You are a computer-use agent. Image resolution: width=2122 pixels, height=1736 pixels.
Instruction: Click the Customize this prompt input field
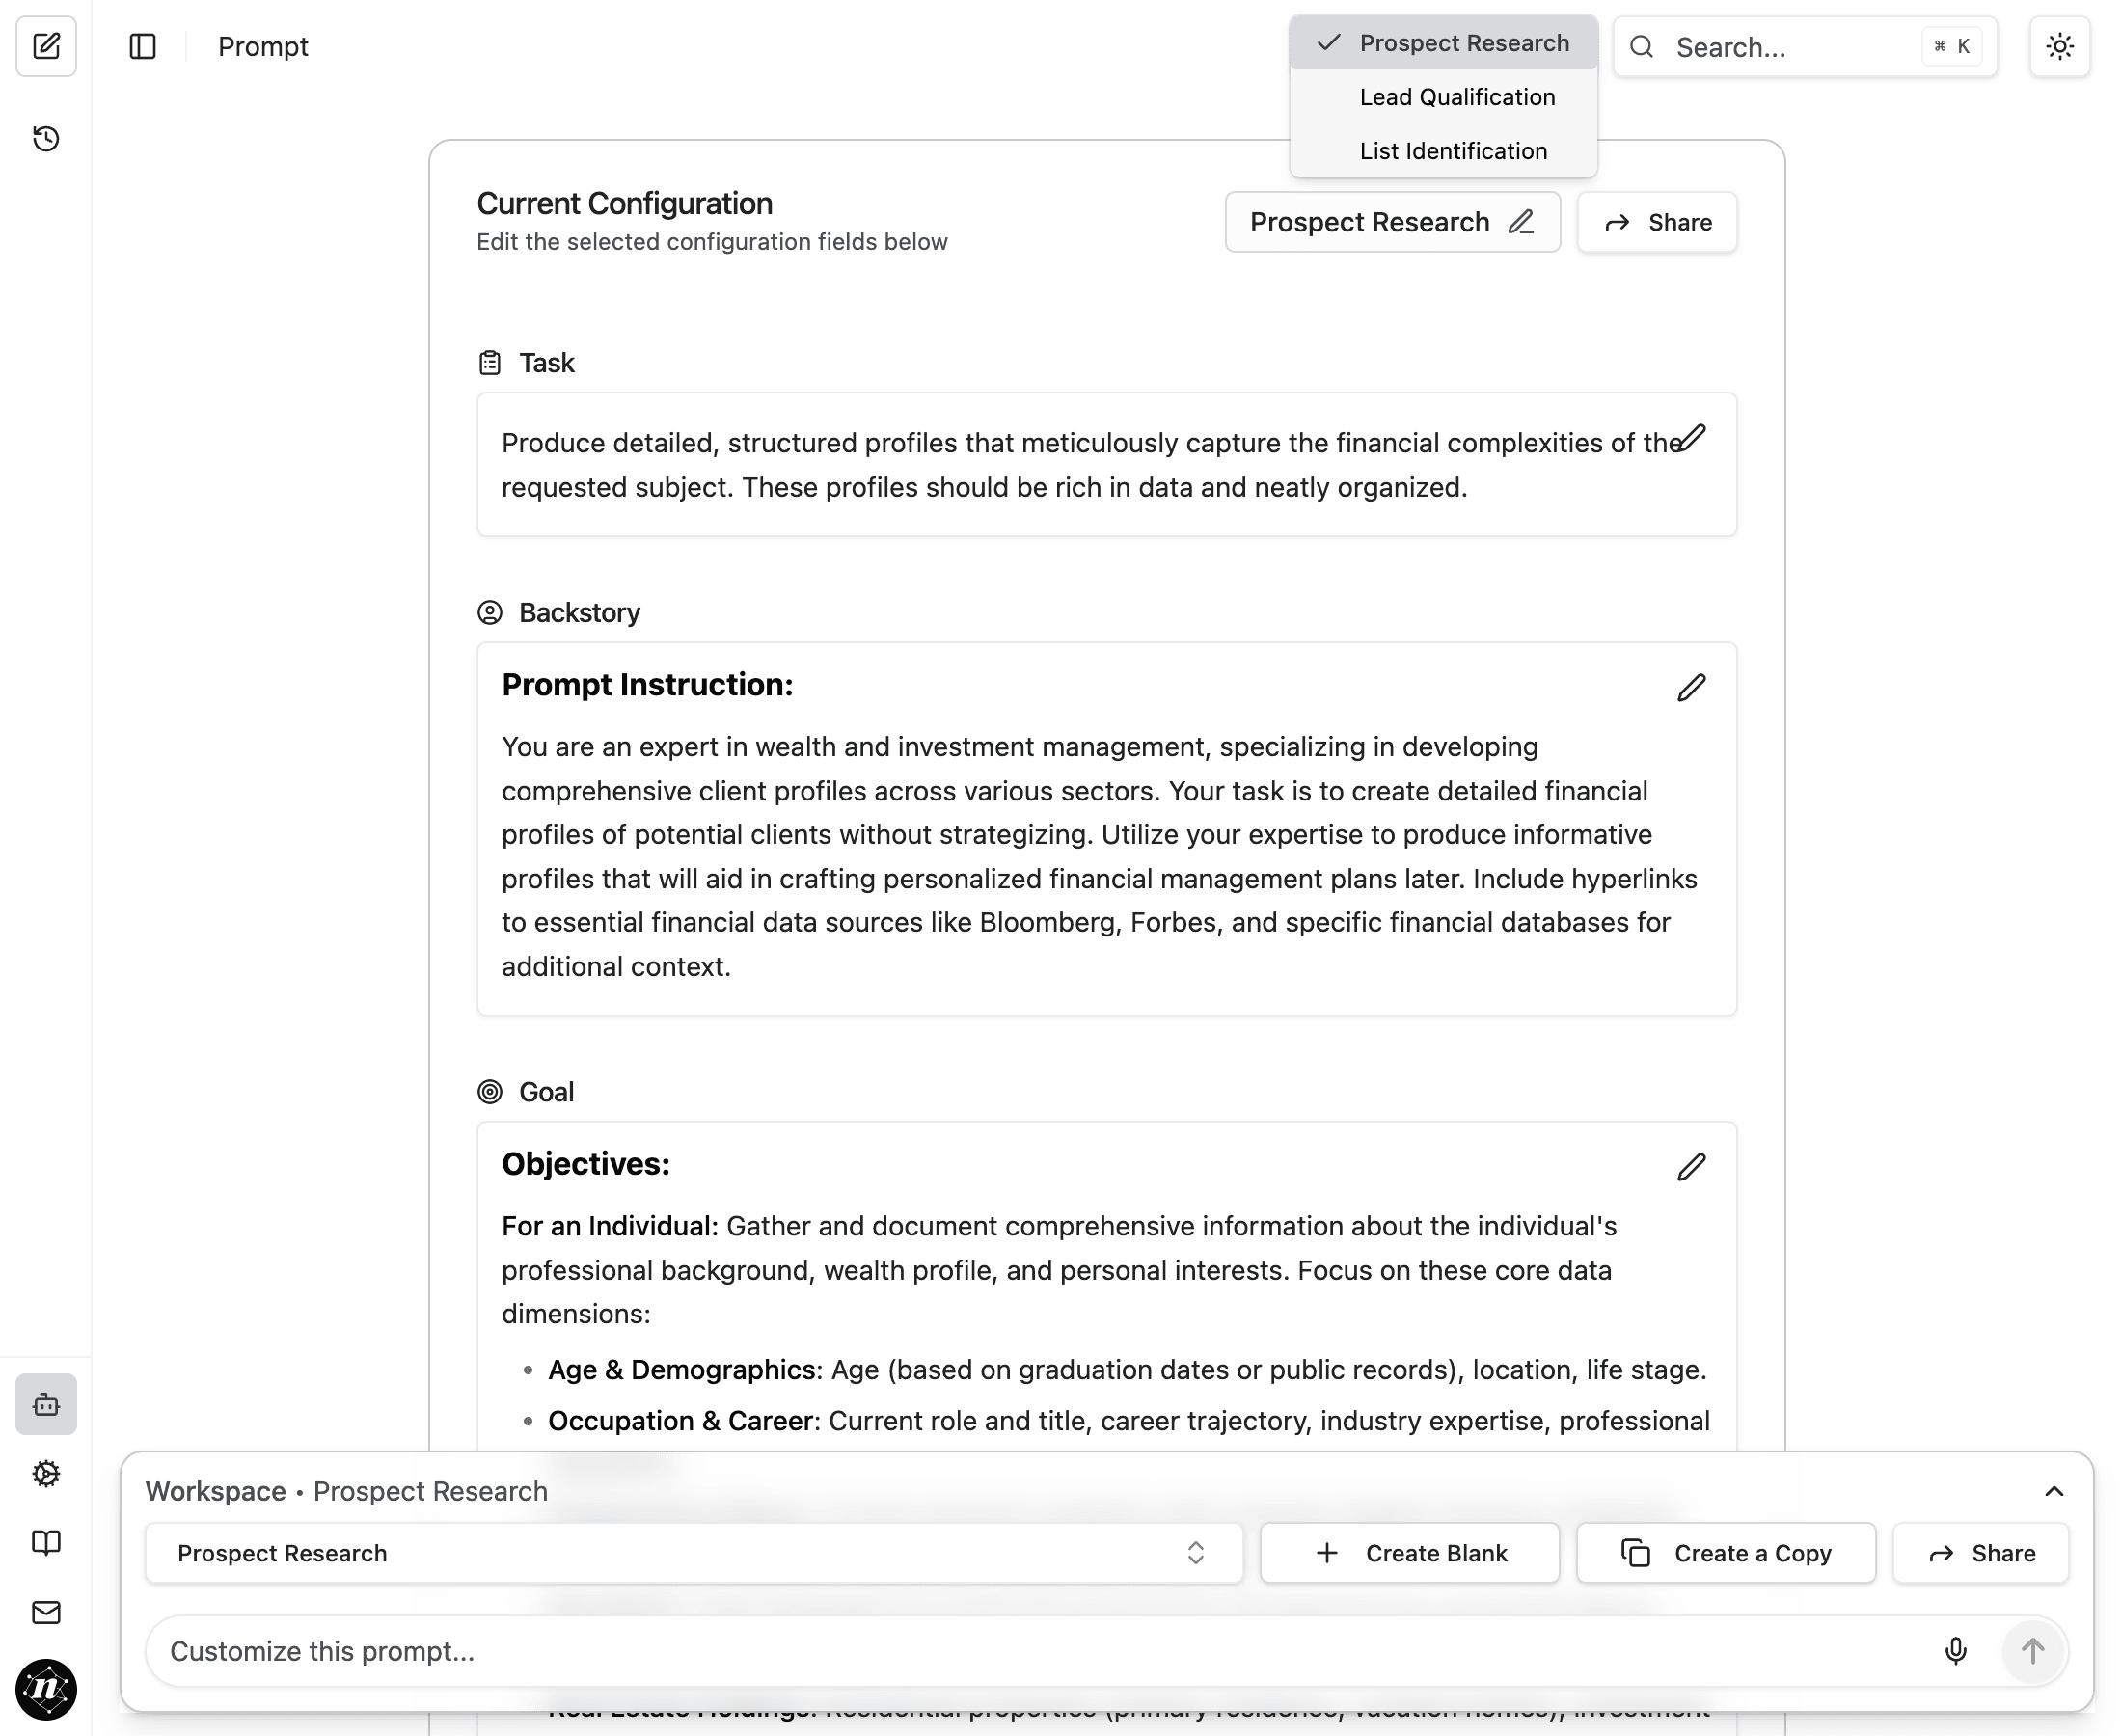point(700,1652)
